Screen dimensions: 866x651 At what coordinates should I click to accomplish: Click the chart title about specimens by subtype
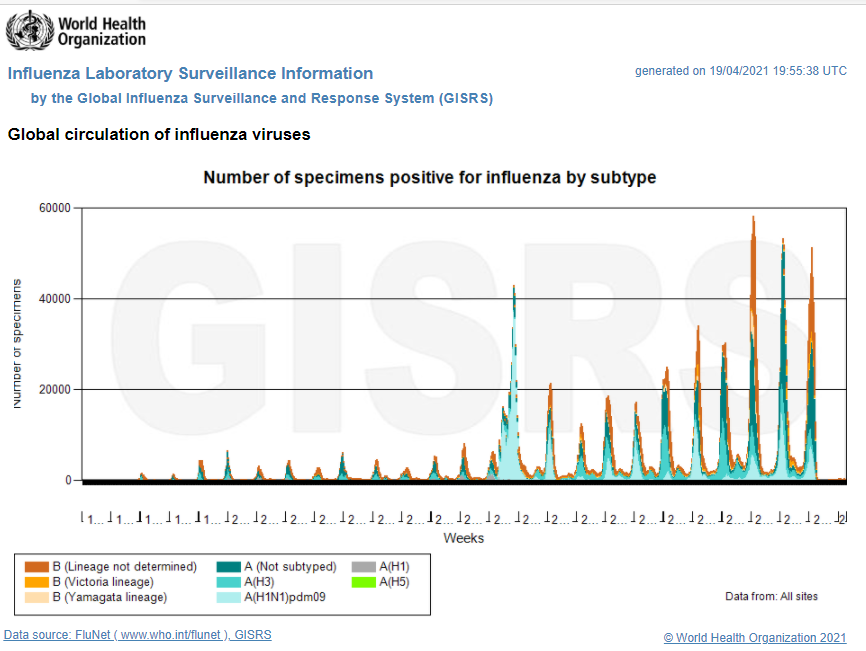pyautogui.click(x=430, y=178)
